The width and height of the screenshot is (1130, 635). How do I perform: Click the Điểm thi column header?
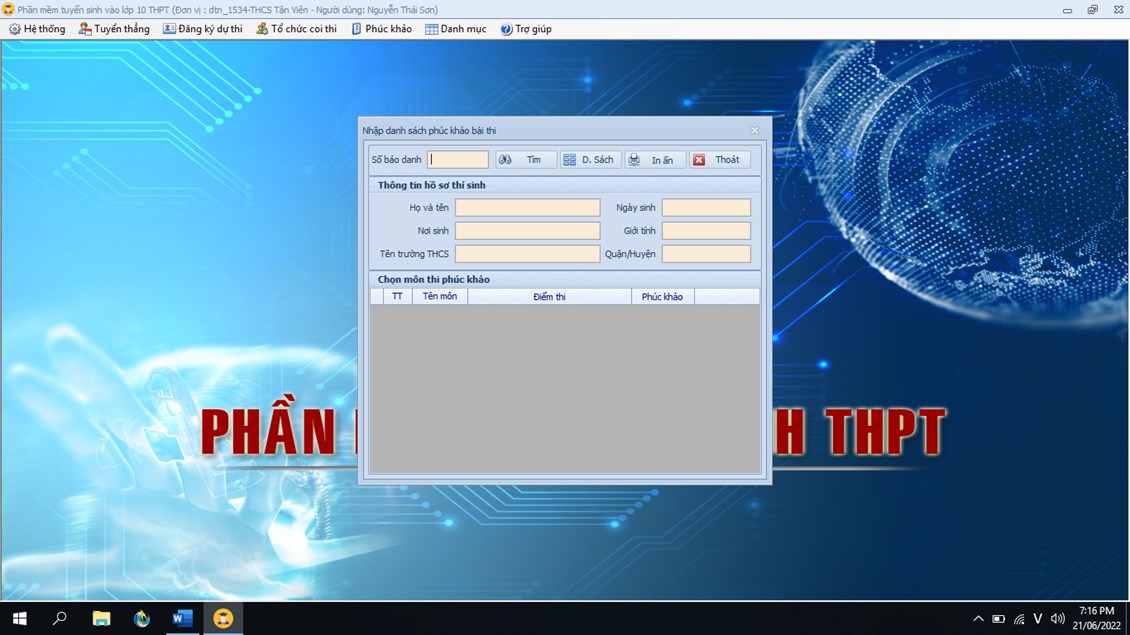coord(549,297)
